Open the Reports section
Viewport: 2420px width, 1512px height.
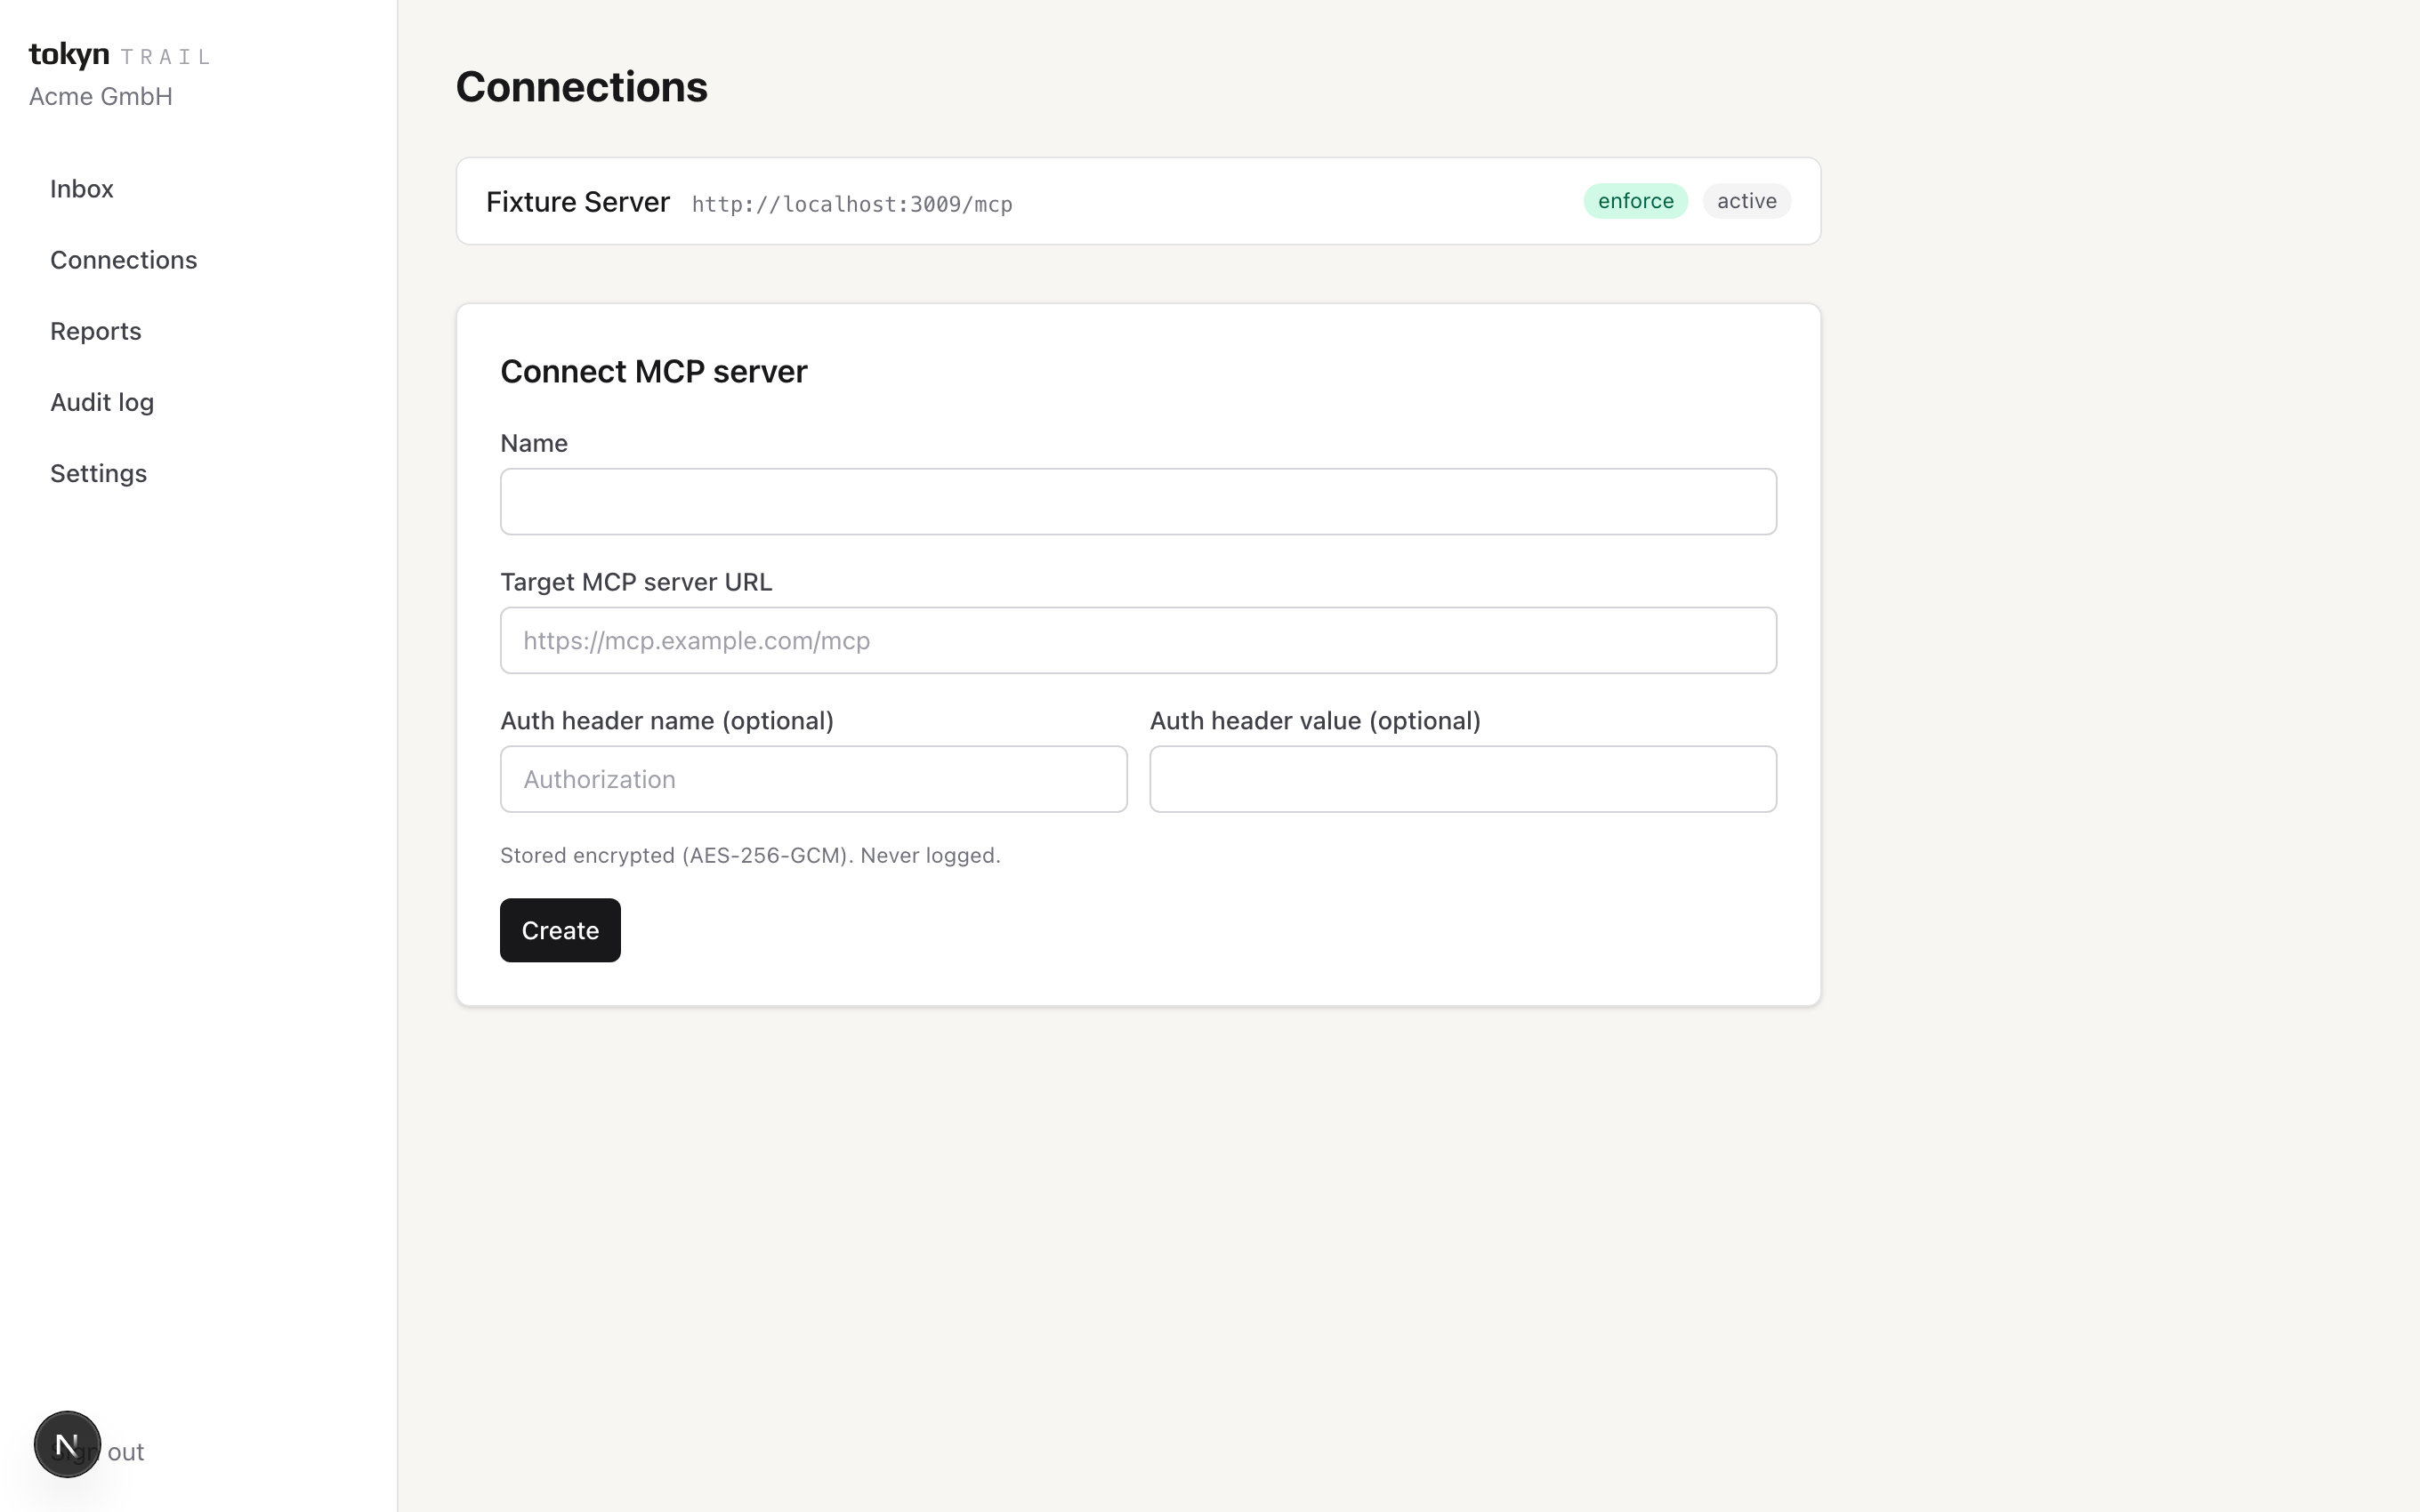[96, 331]
